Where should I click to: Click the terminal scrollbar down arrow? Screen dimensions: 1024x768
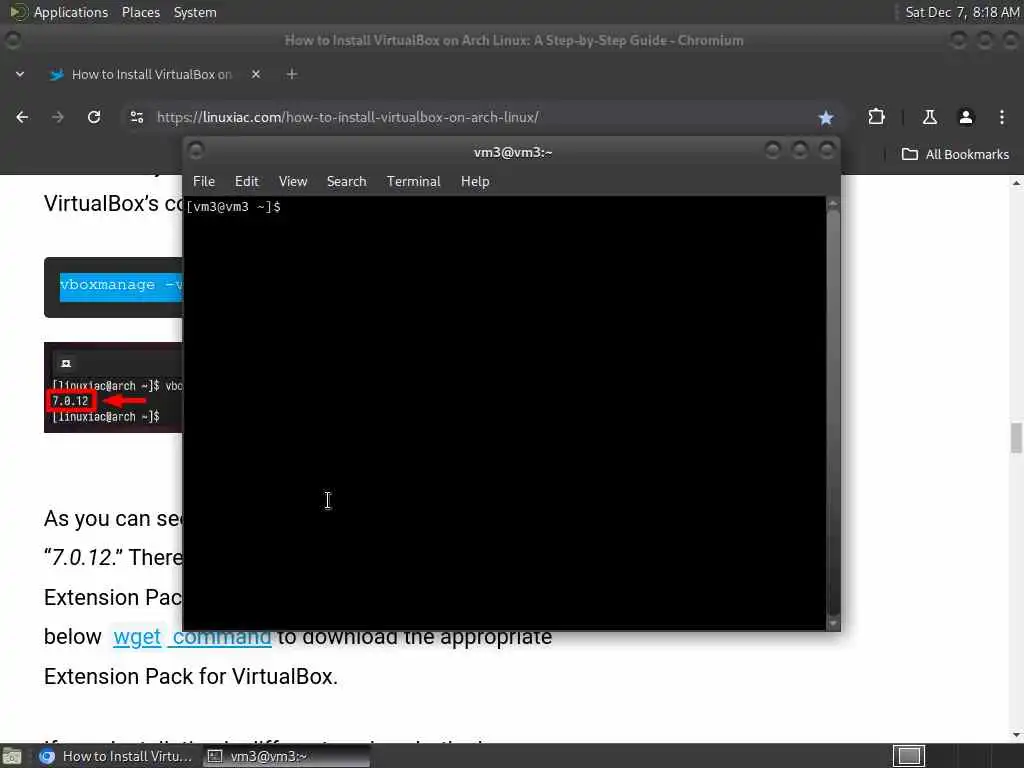click(x=833, y=624)
